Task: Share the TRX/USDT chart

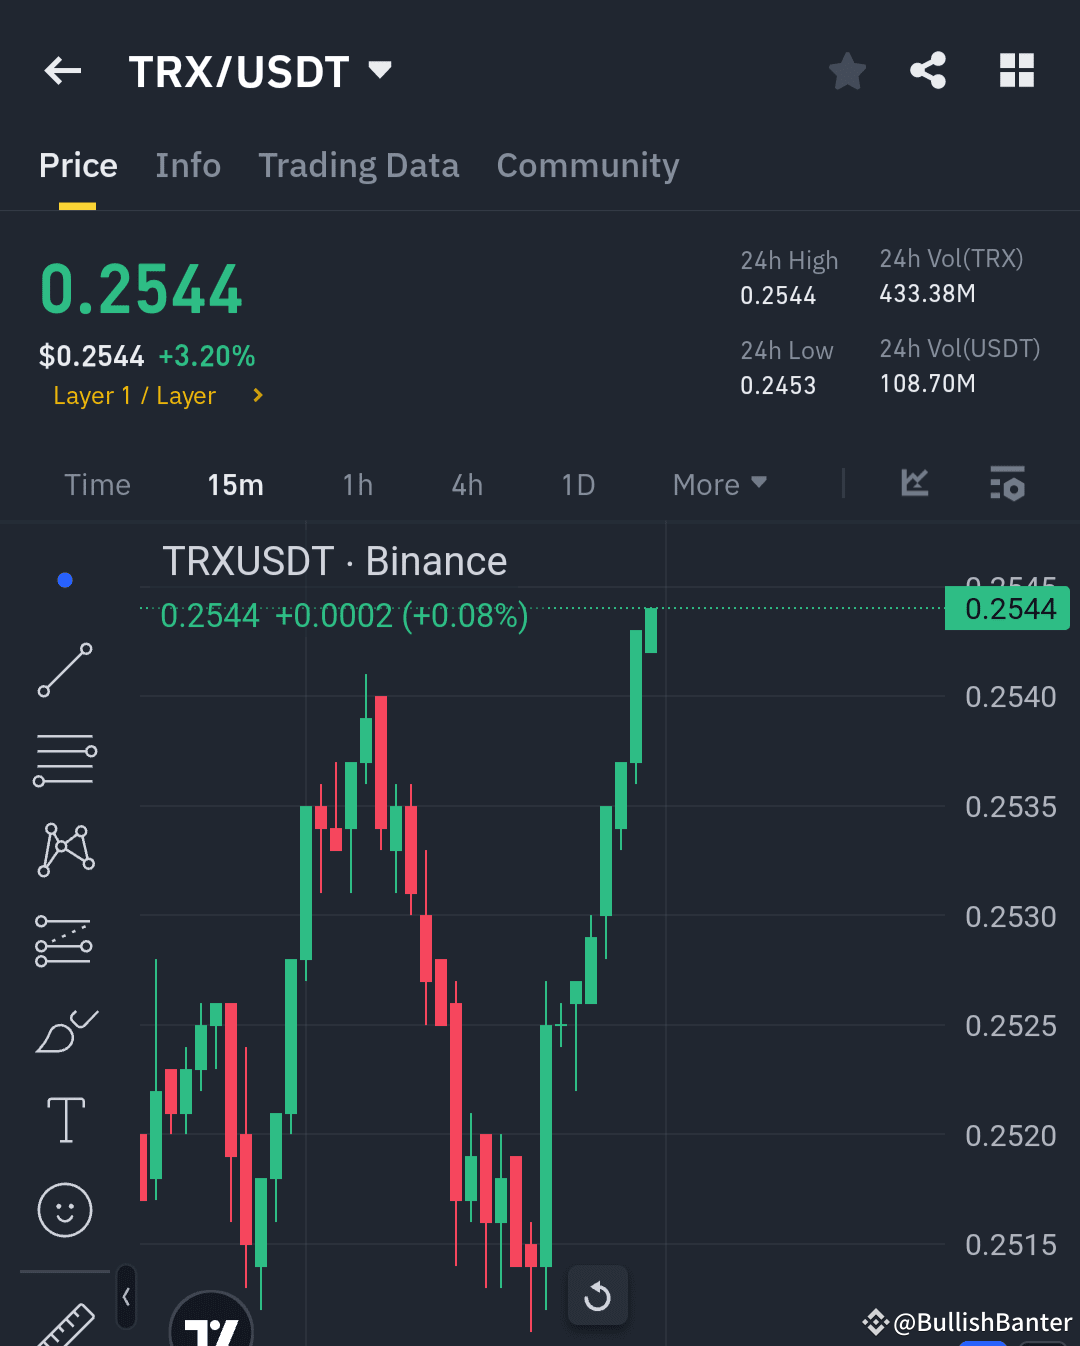Action: [x=928, y=70]
